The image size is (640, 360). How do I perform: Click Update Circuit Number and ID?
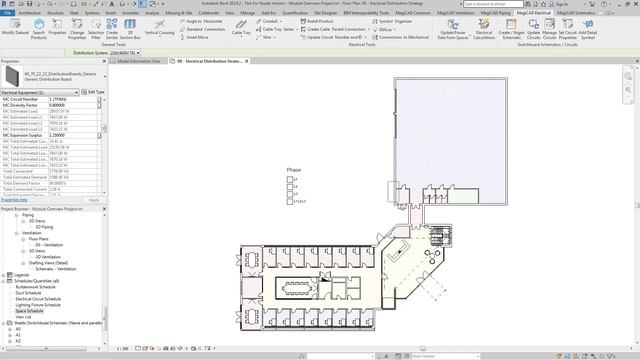tap(333, 37)
